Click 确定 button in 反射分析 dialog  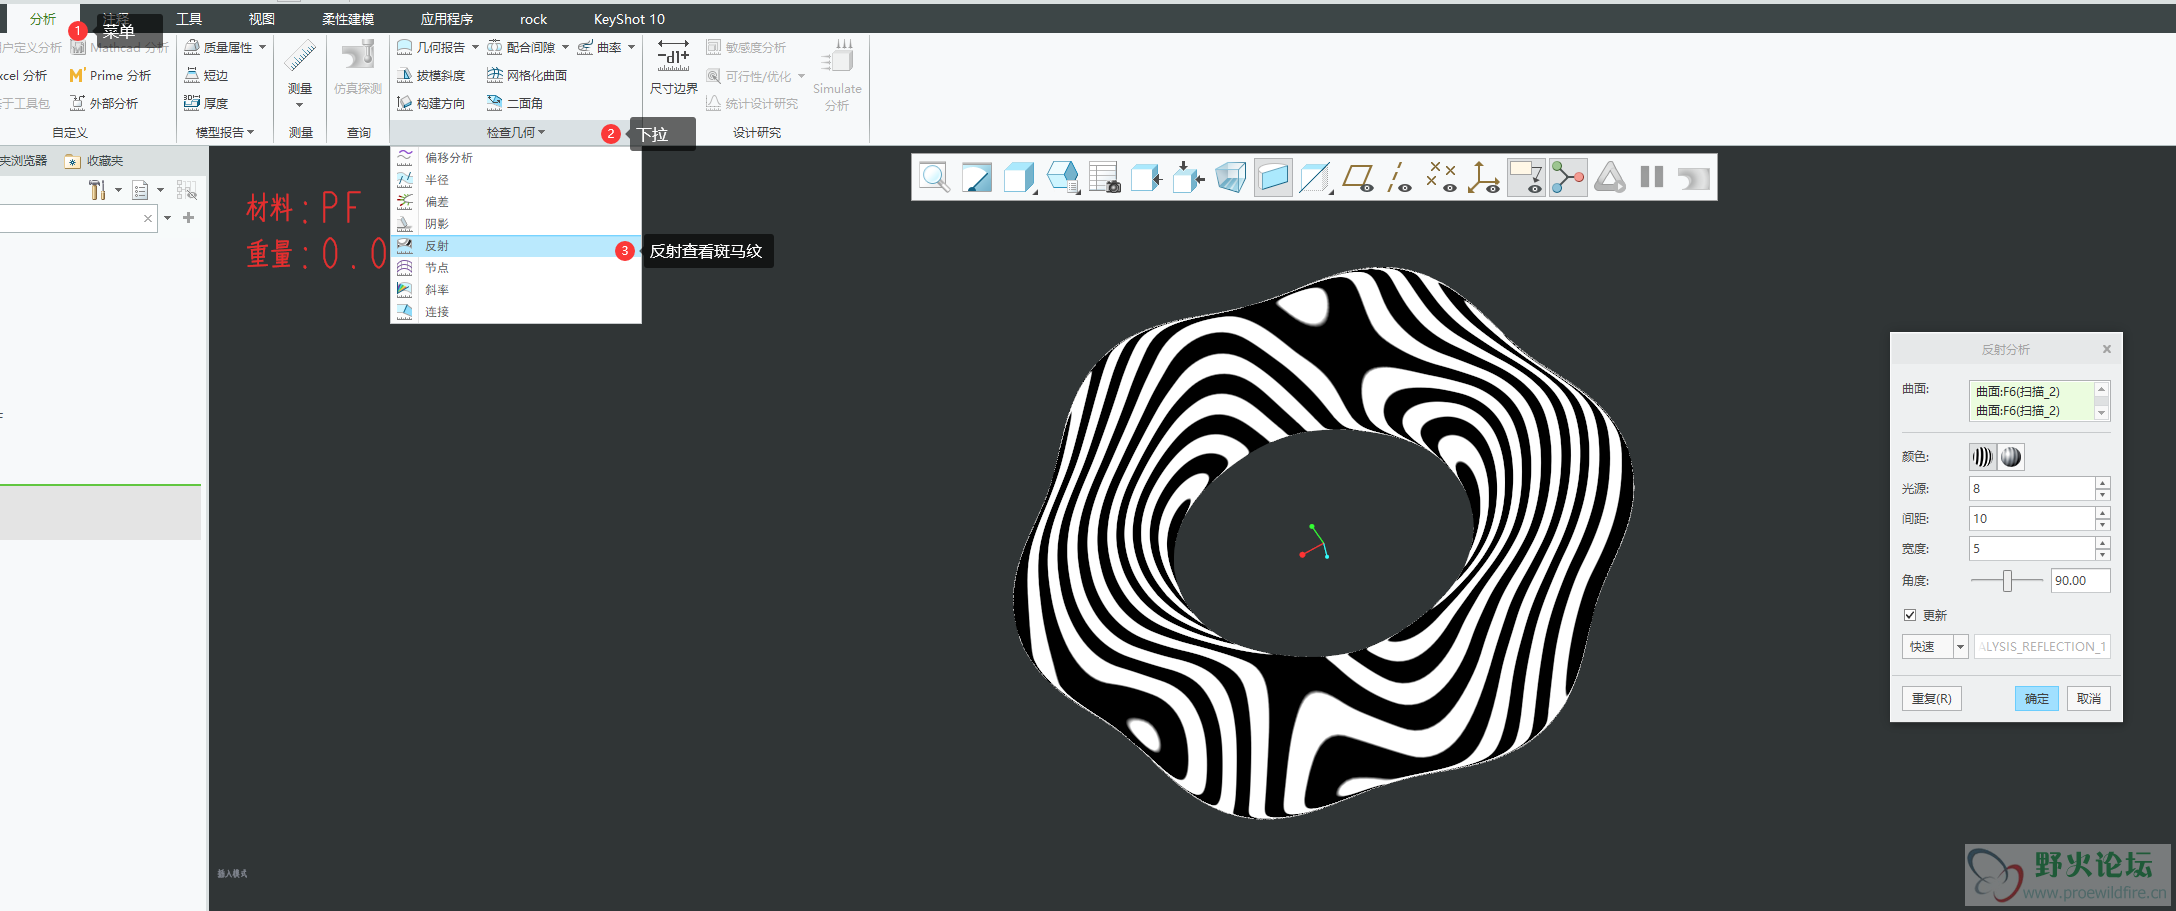click(2036, 698)
